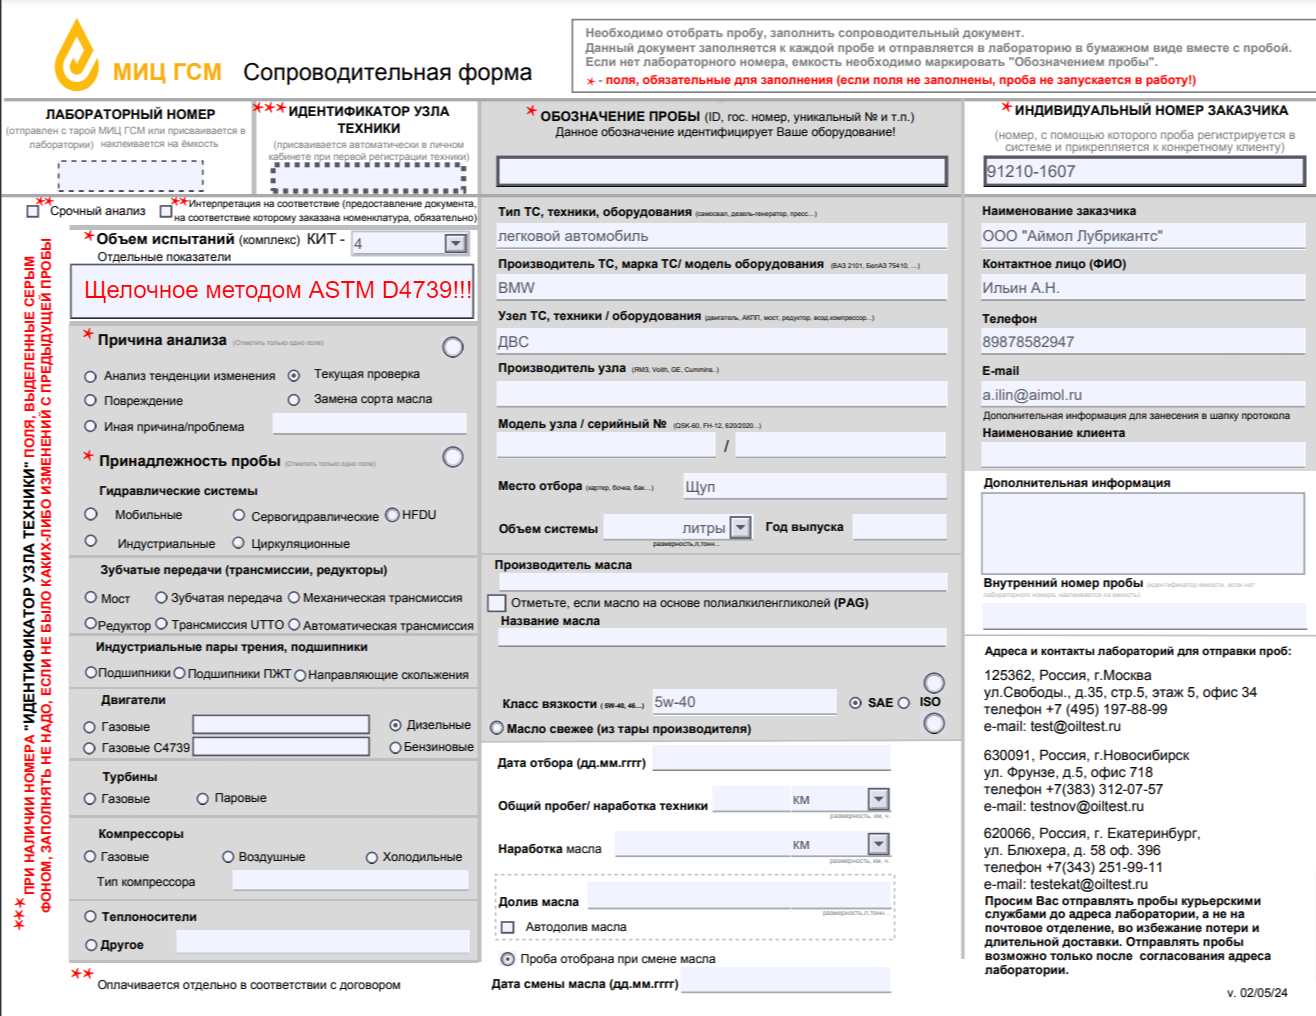Choose Газовые engine radio under Двигатели
The height and width of the screenshot is (1016, 1316).
tap(90, 727)
